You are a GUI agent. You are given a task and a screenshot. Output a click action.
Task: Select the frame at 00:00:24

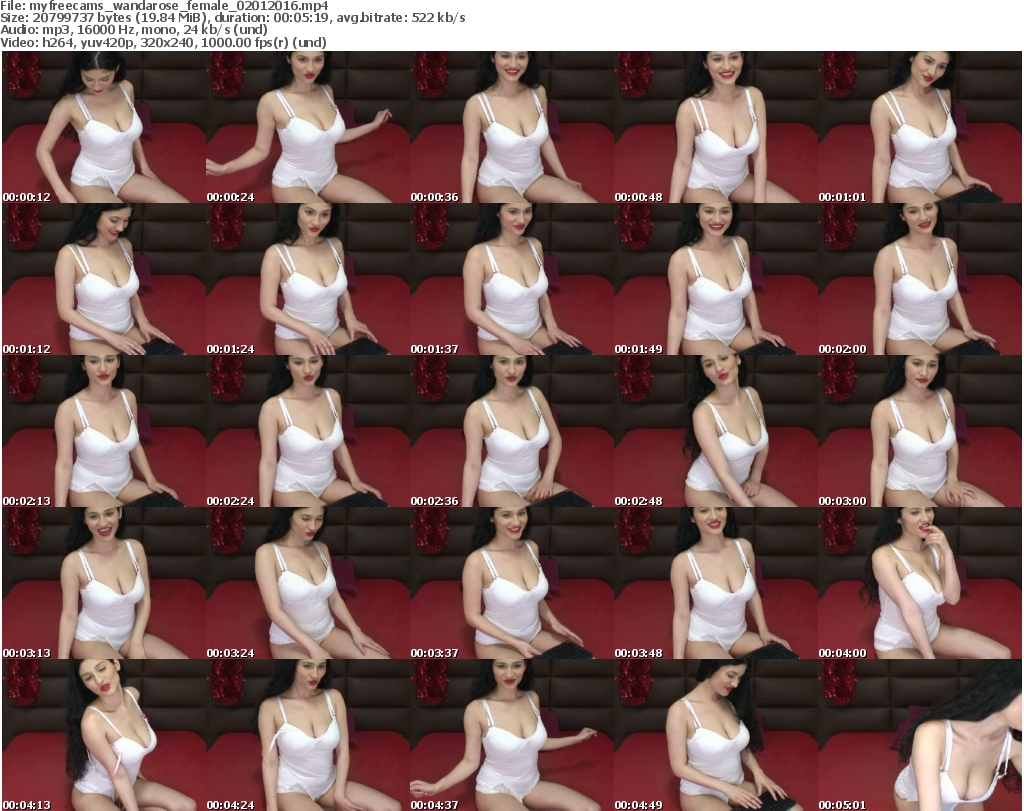pyautogui.click(x=308, y=127)
